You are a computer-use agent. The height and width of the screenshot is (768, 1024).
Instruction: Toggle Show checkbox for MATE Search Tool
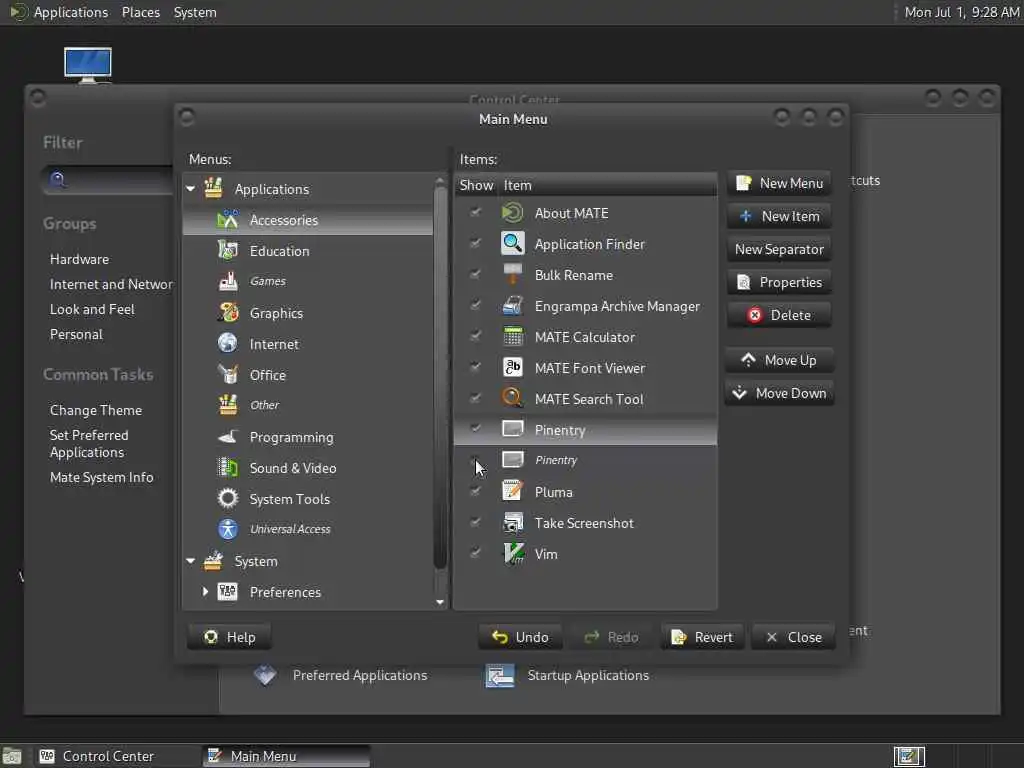tap(475, 398)
